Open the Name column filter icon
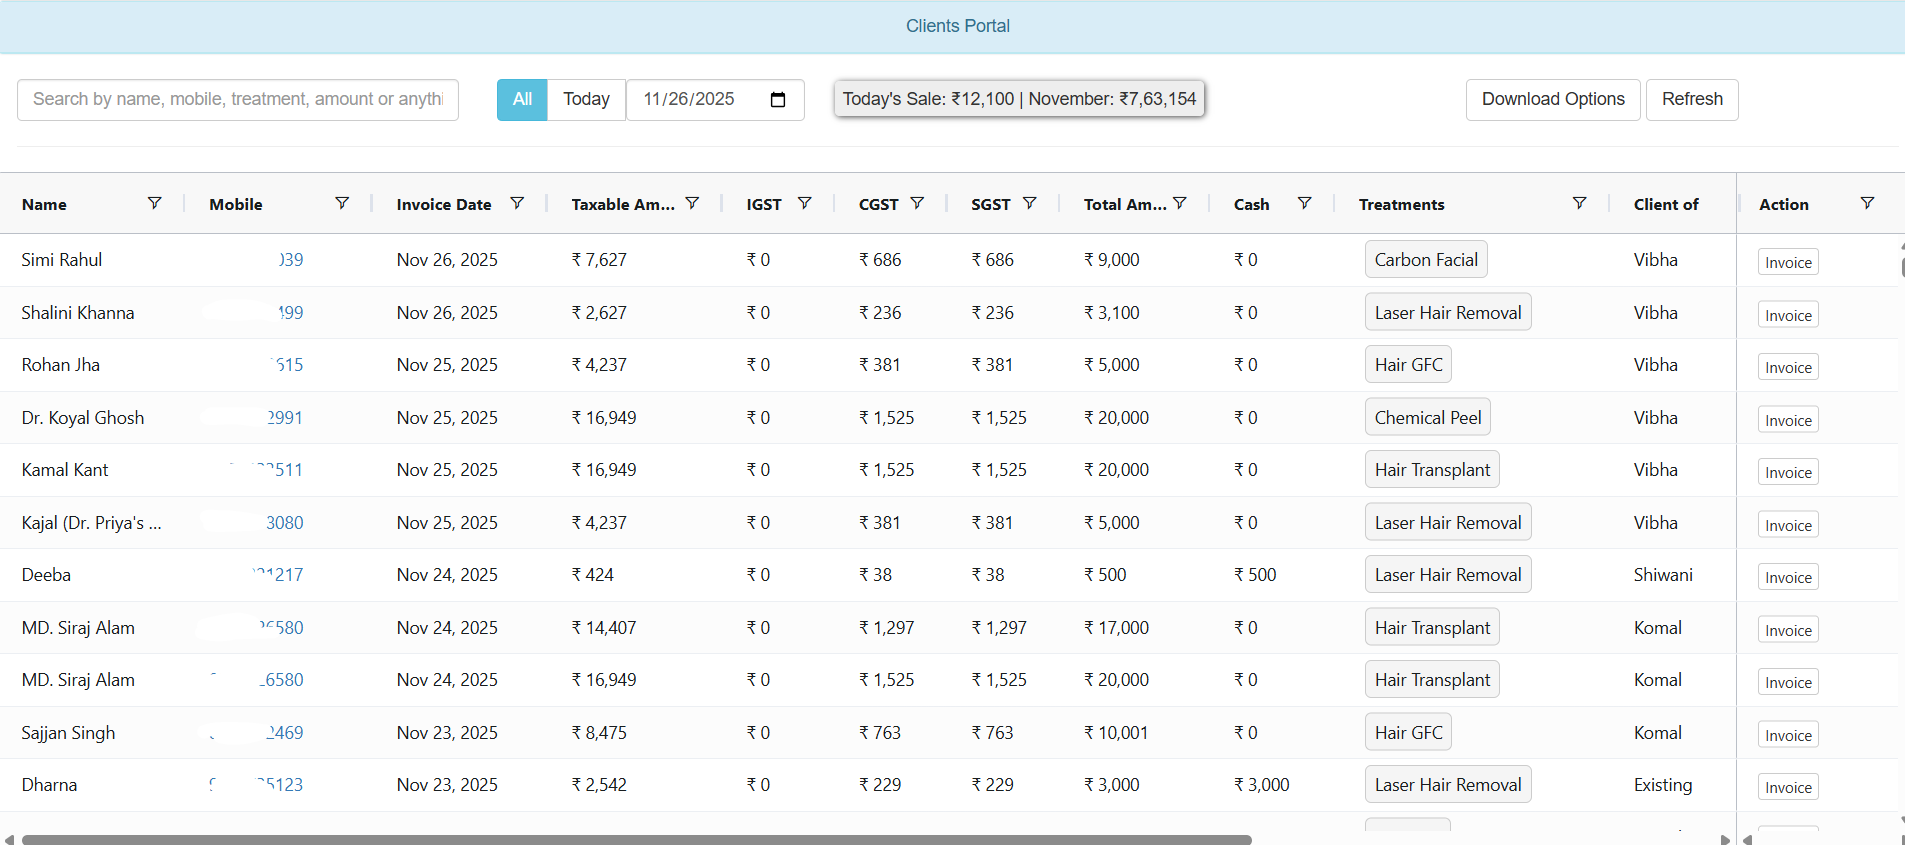Viewport: 1905px width, 845px height. [x=154, y=203]
